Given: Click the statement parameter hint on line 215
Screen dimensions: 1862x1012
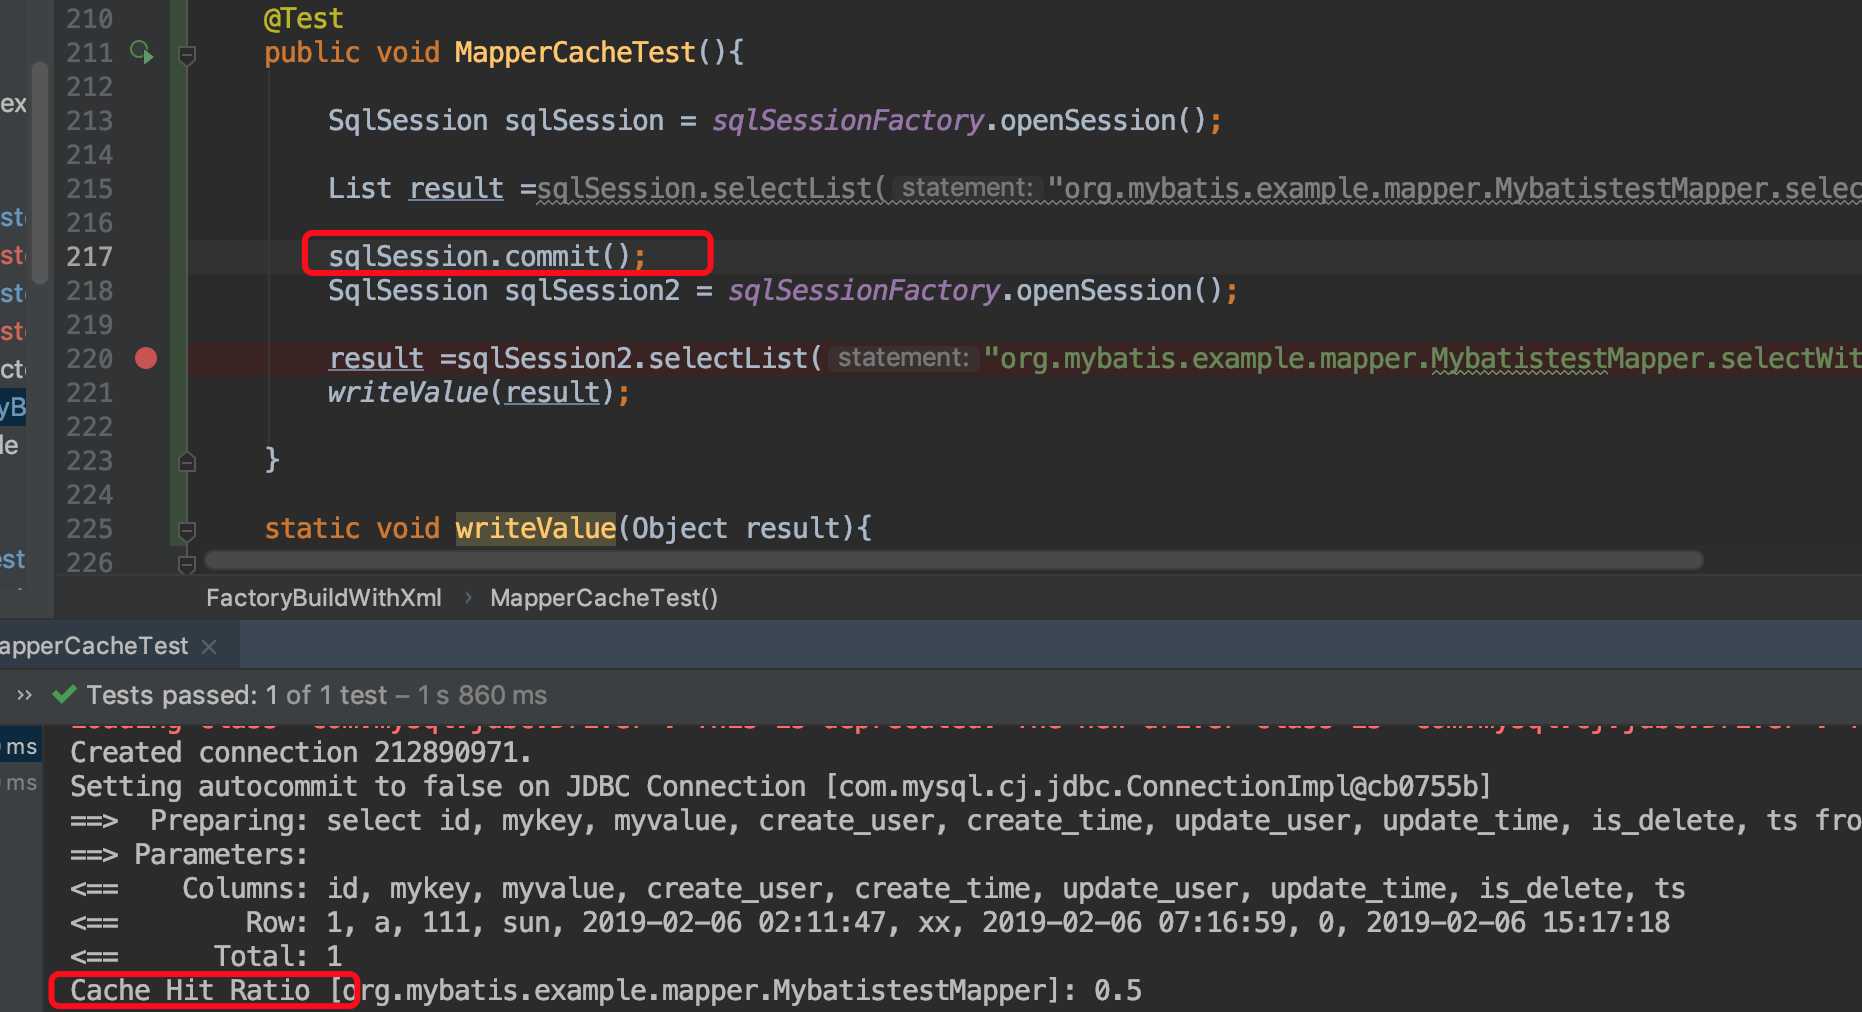Looking at the screenshot, I should click(x=966, y=188).
